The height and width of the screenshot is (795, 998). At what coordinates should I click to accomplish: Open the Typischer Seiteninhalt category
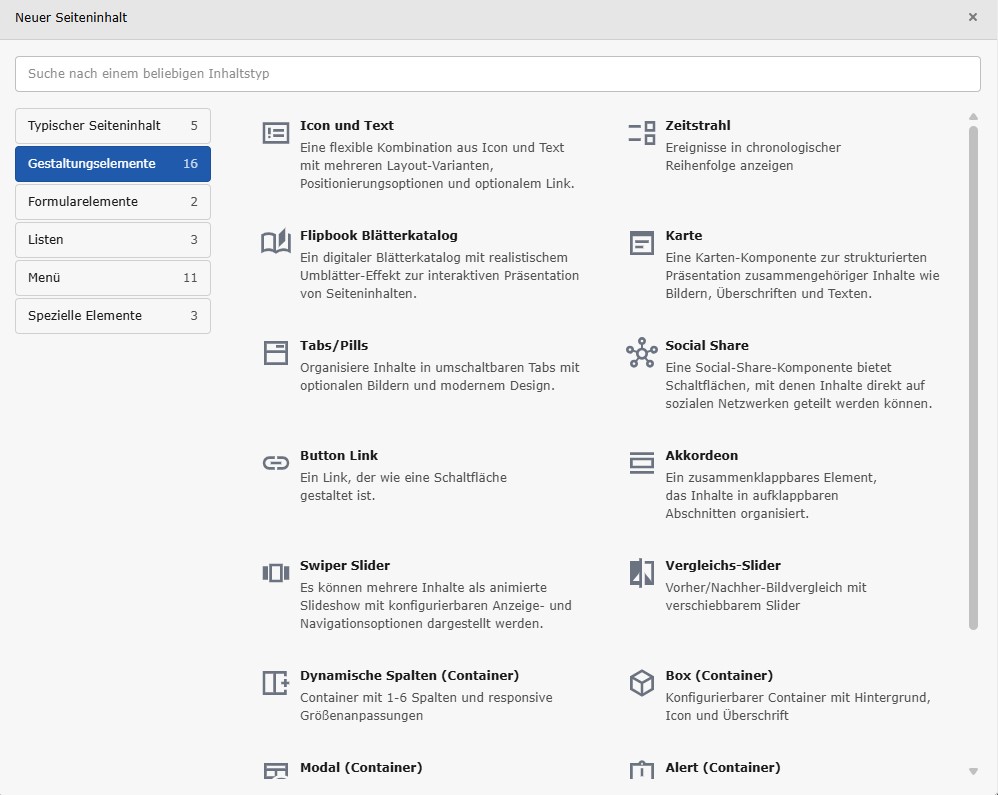pos(113,126)
